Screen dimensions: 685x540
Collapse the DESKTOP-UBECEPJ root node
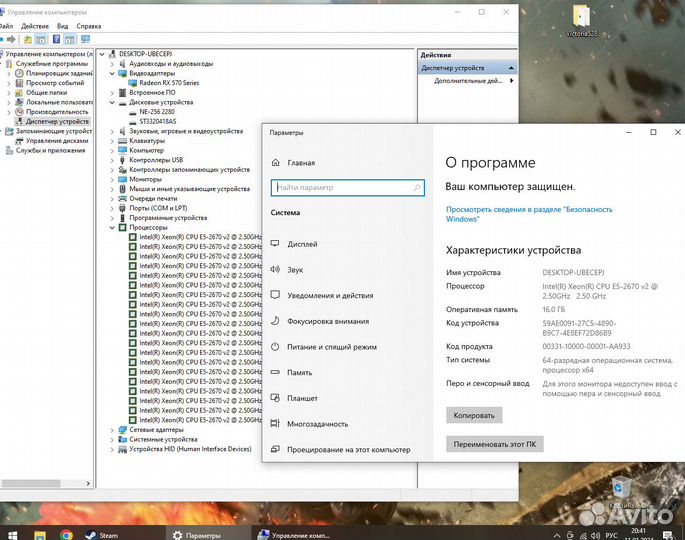point(102,54)
